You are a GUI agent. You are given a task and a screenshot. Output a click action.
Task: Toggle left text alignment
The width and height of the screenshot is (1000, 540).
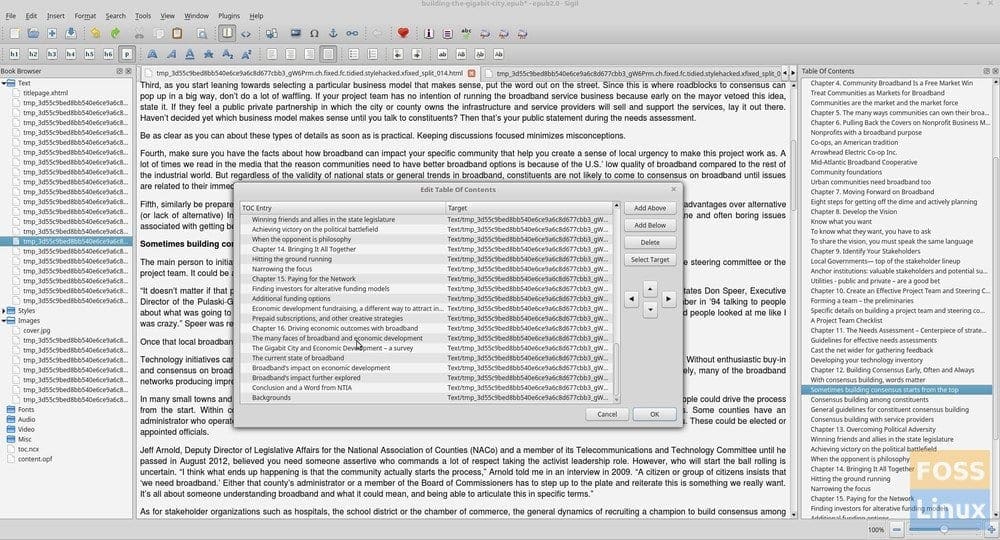pyautogui.click(x=272, y=54)
